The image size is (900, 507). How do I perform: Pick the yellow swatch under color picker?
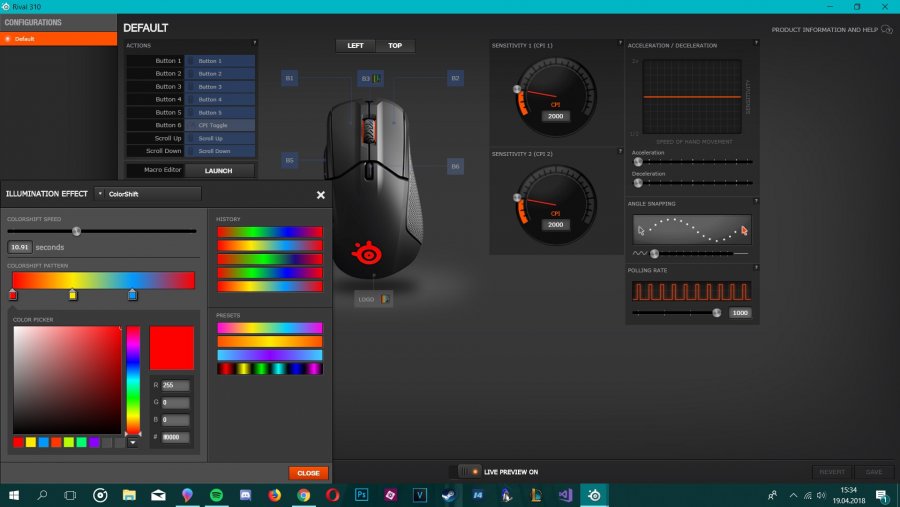click(31, 442)
